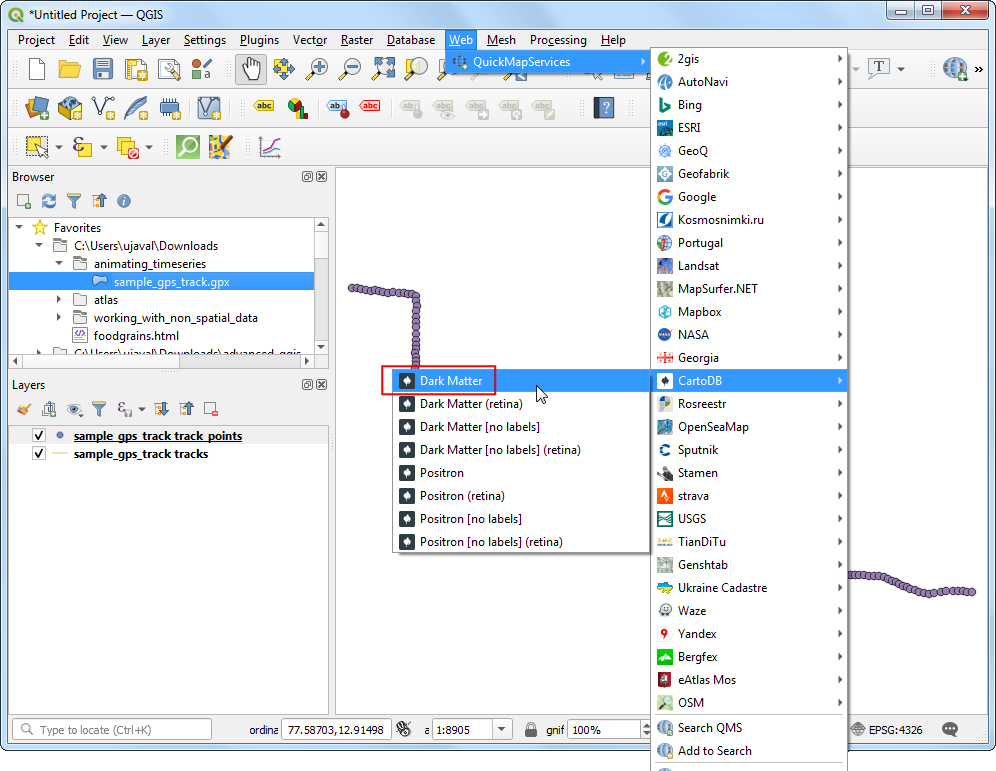The image size is (996, 771).
Task: Collapse all in Browser panel
Action: point(99,201)
